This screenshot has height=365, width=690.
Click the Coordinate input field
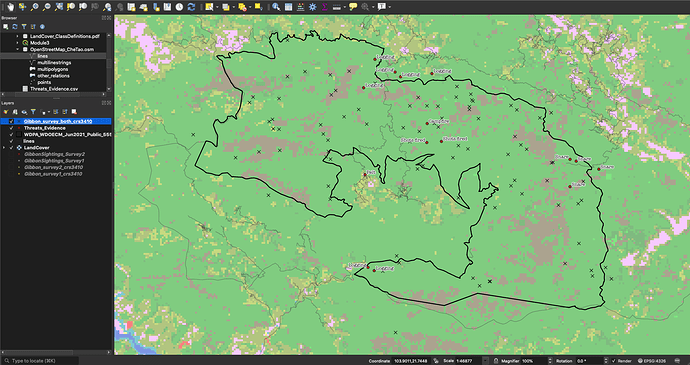412,361
